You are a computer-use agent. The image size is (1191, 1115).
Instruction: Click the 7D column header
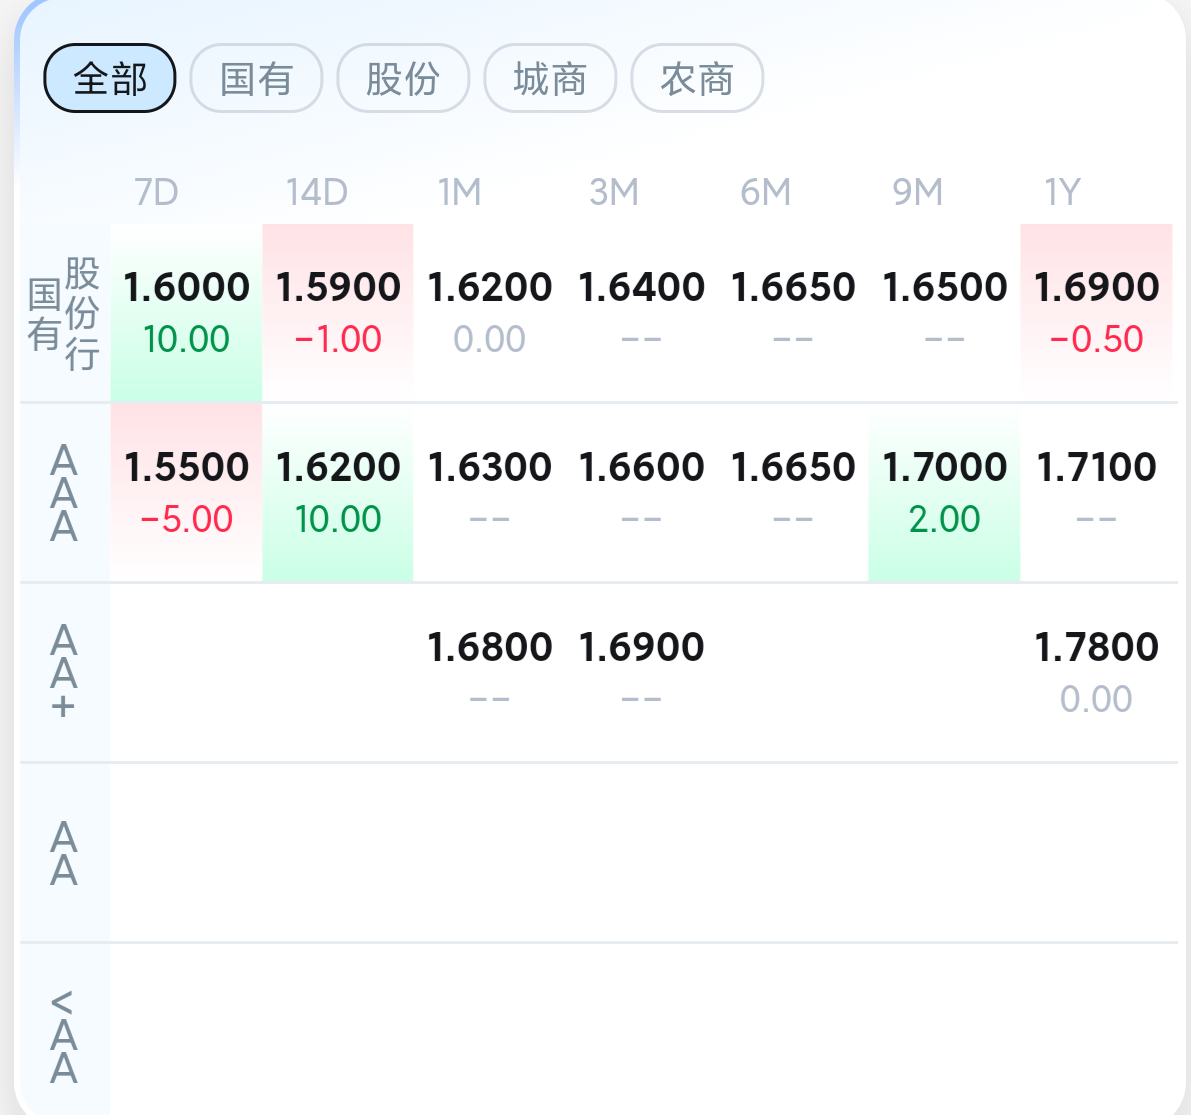point(156,192)
